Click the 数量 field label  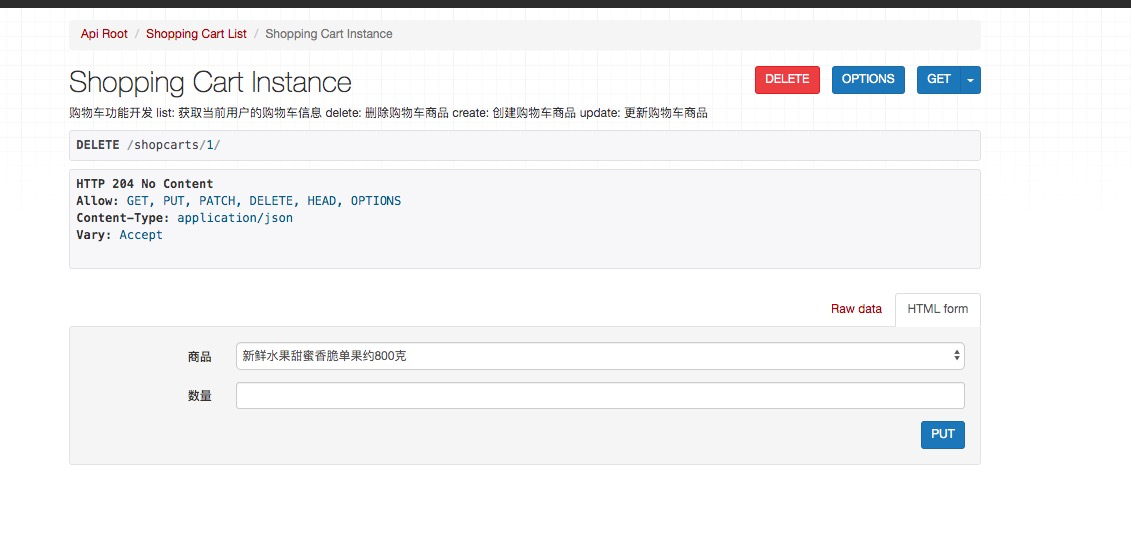pos(200,396)
